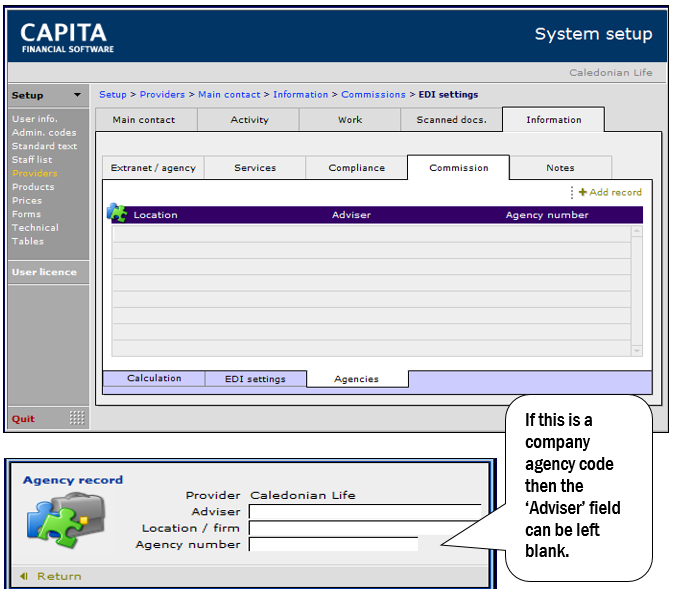674x592 pixels.
Task: Click the Quit button
Action: click(x=23, y=419)
